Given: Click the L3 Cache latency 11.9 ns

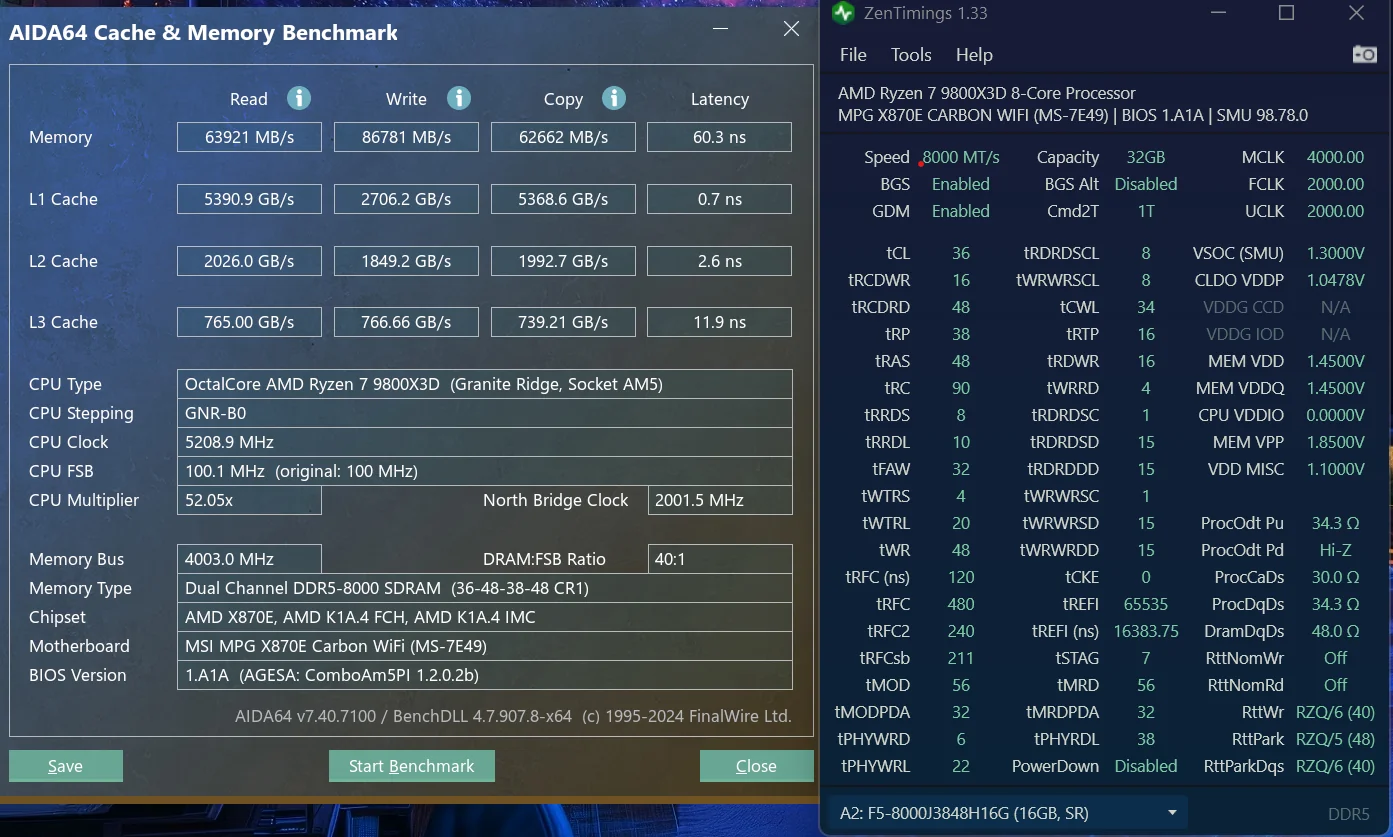Looking at the screenshot, I should (720, 322).
